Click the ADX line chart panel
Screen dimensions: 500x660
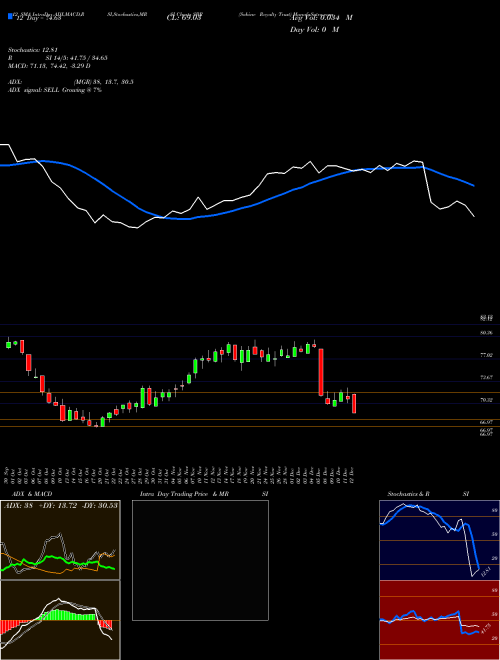click(x=60, y=540)
